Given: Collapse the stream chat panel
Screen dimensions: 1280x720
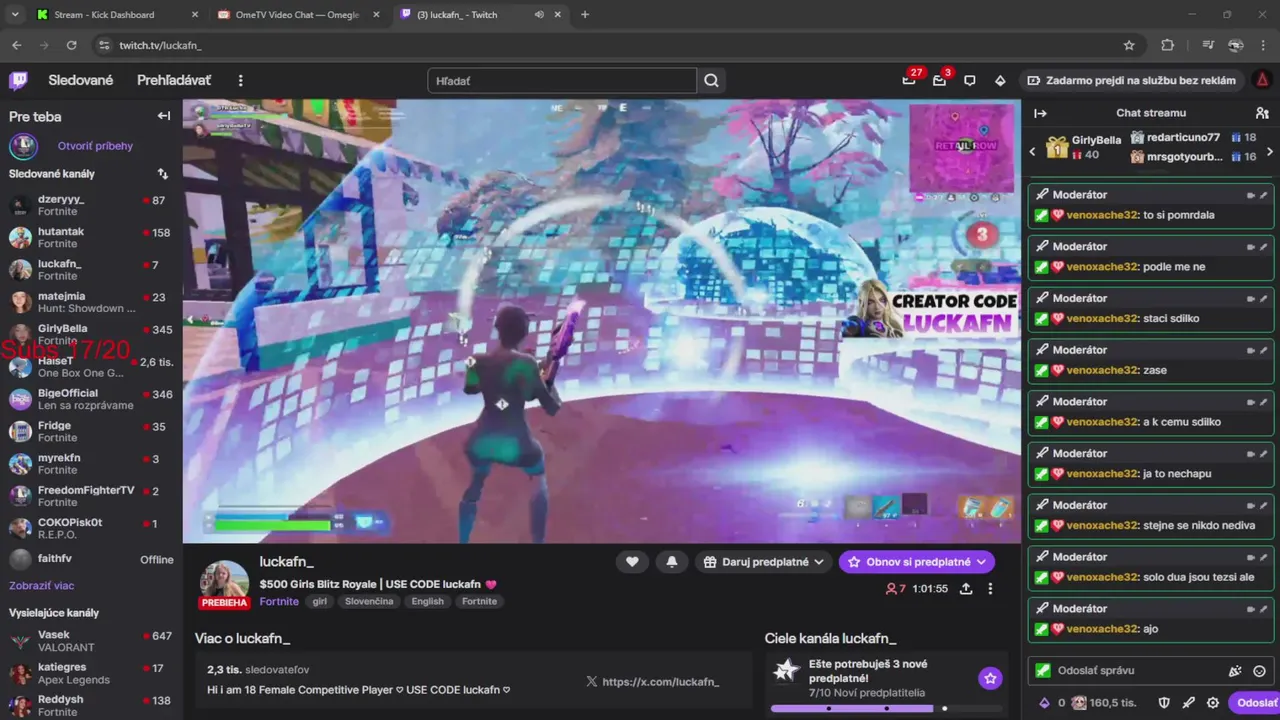Looking at the screenshot, I should (1040, 113).
